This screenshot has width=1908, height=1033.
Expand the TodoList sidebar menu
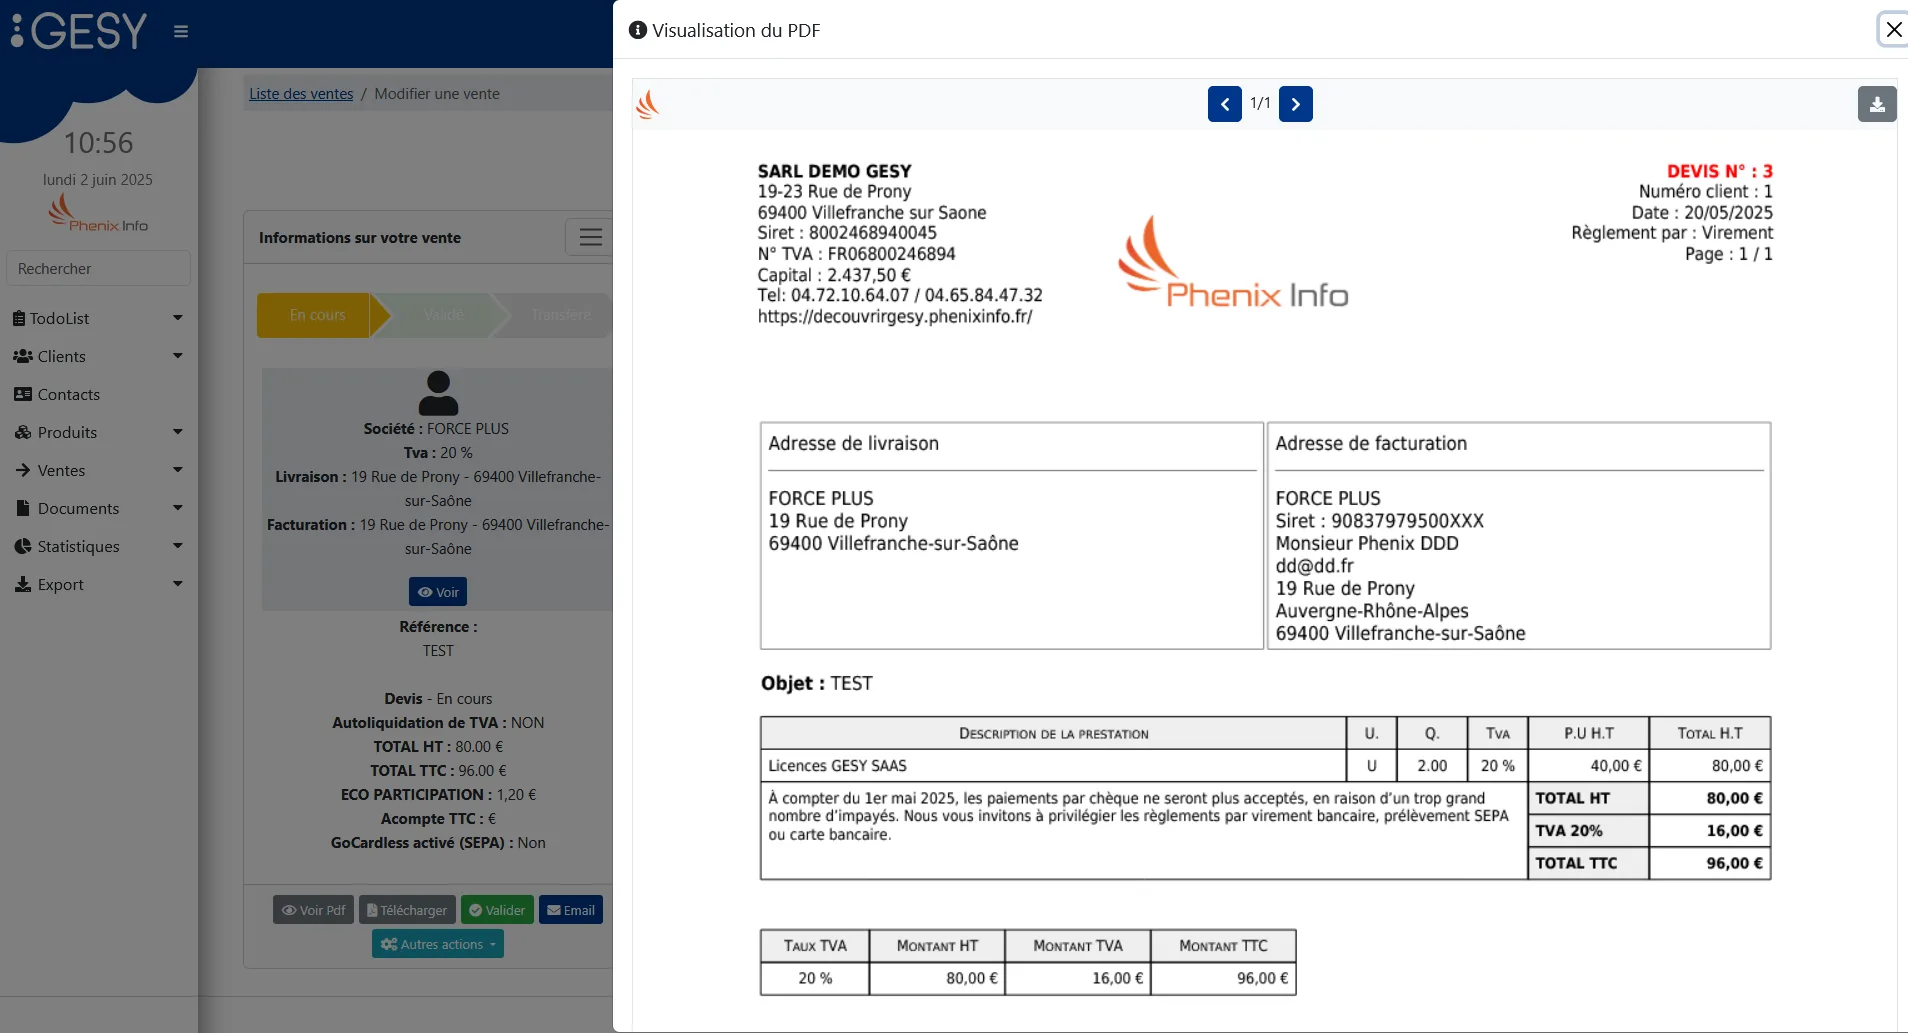[97, 318]
